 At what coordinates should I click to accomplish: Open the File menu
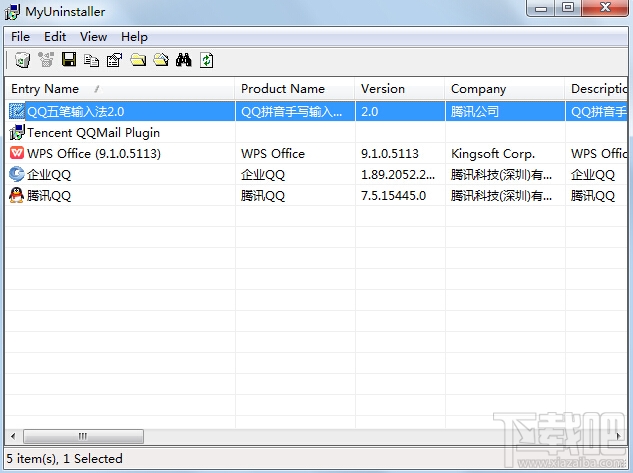(20, 37)
